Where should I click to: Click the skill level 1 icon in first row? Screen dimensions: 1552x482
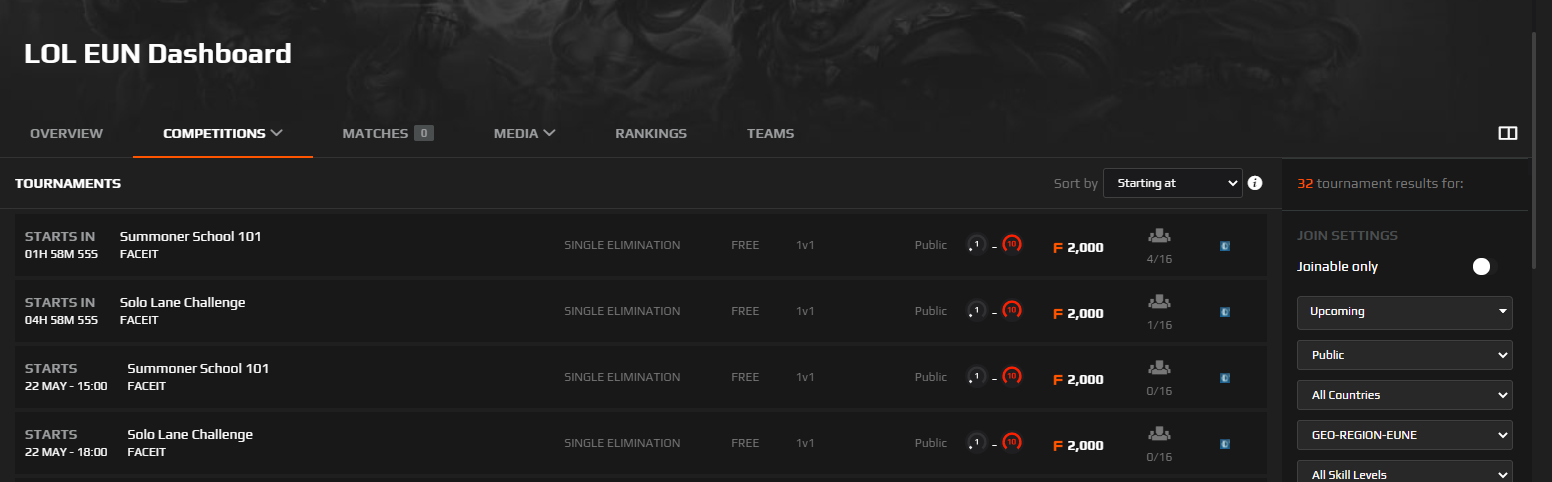point(977,245)
